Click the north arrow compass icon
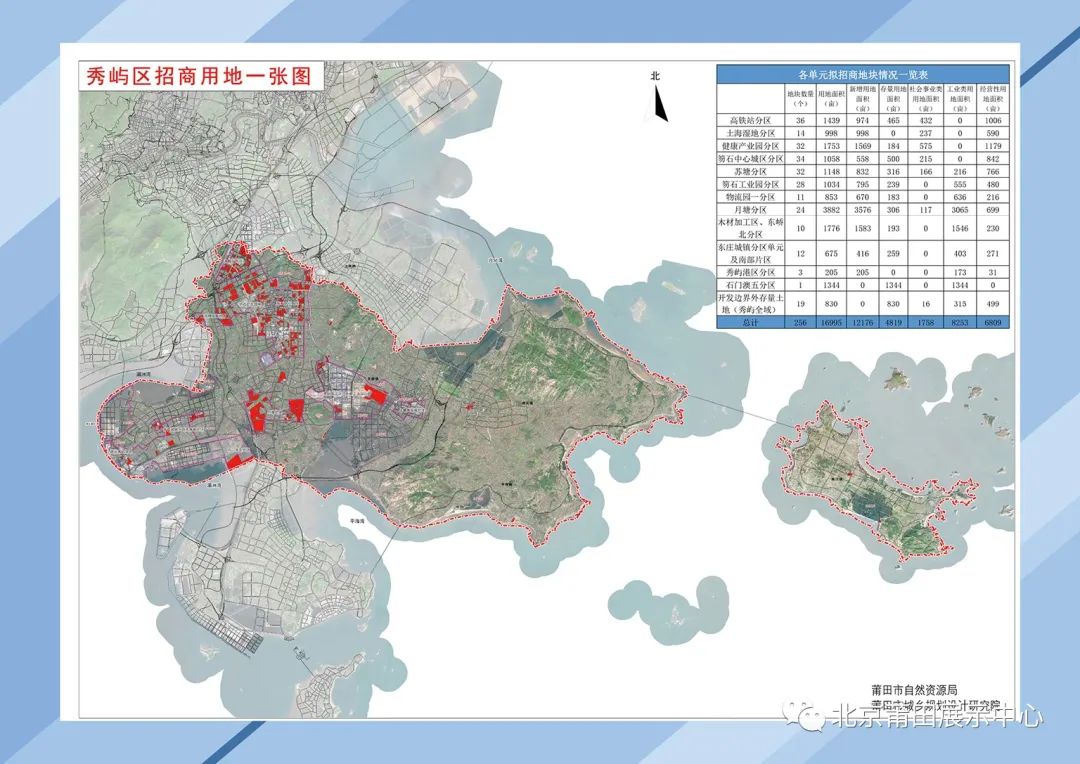 (659, 101)
